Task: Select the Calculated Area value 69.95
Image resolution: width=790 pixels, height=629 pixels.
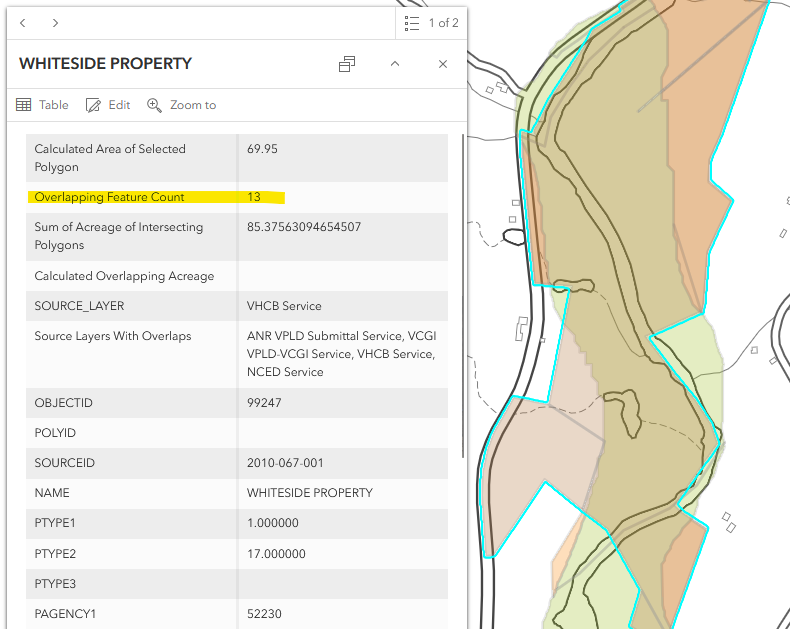Action: tap(262, 149)
